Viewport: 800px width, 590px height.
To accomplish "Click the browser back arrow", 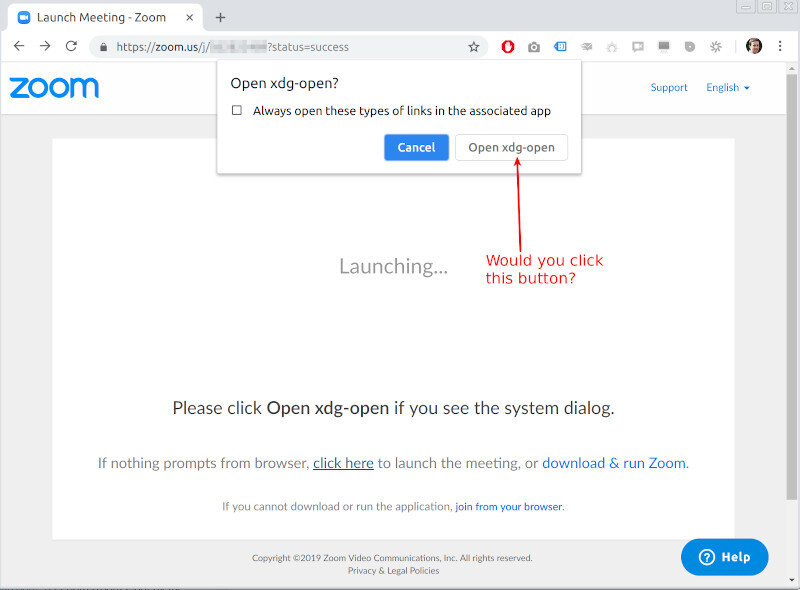I will [x=19, y=46].
